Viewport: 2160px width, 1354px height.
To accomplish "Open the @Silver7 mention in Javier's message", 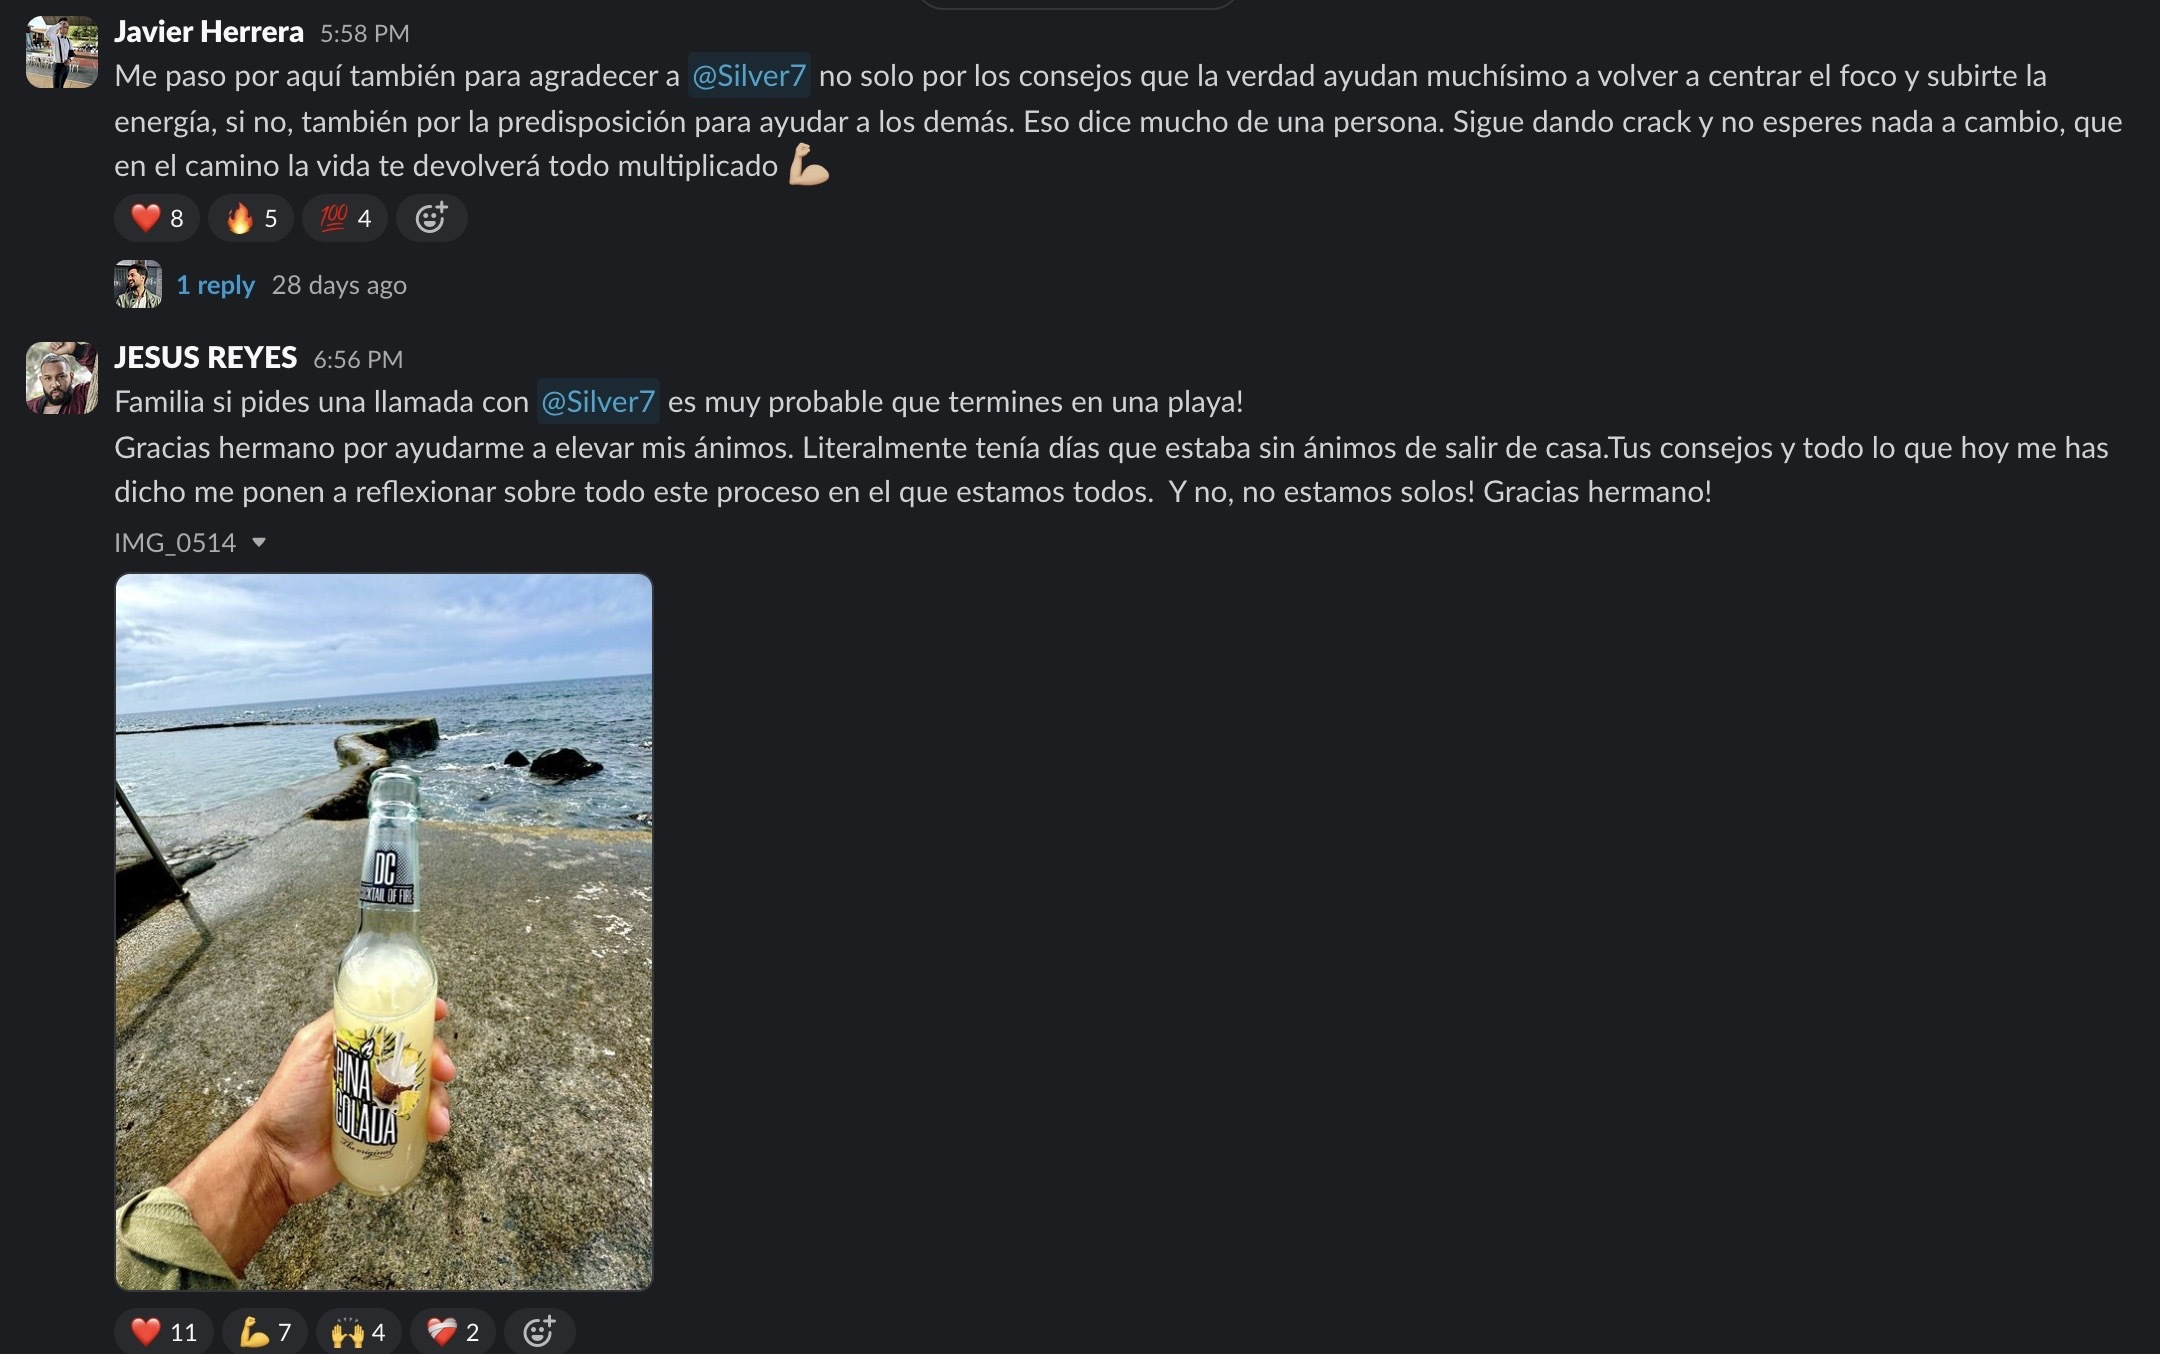I will 749,76.
